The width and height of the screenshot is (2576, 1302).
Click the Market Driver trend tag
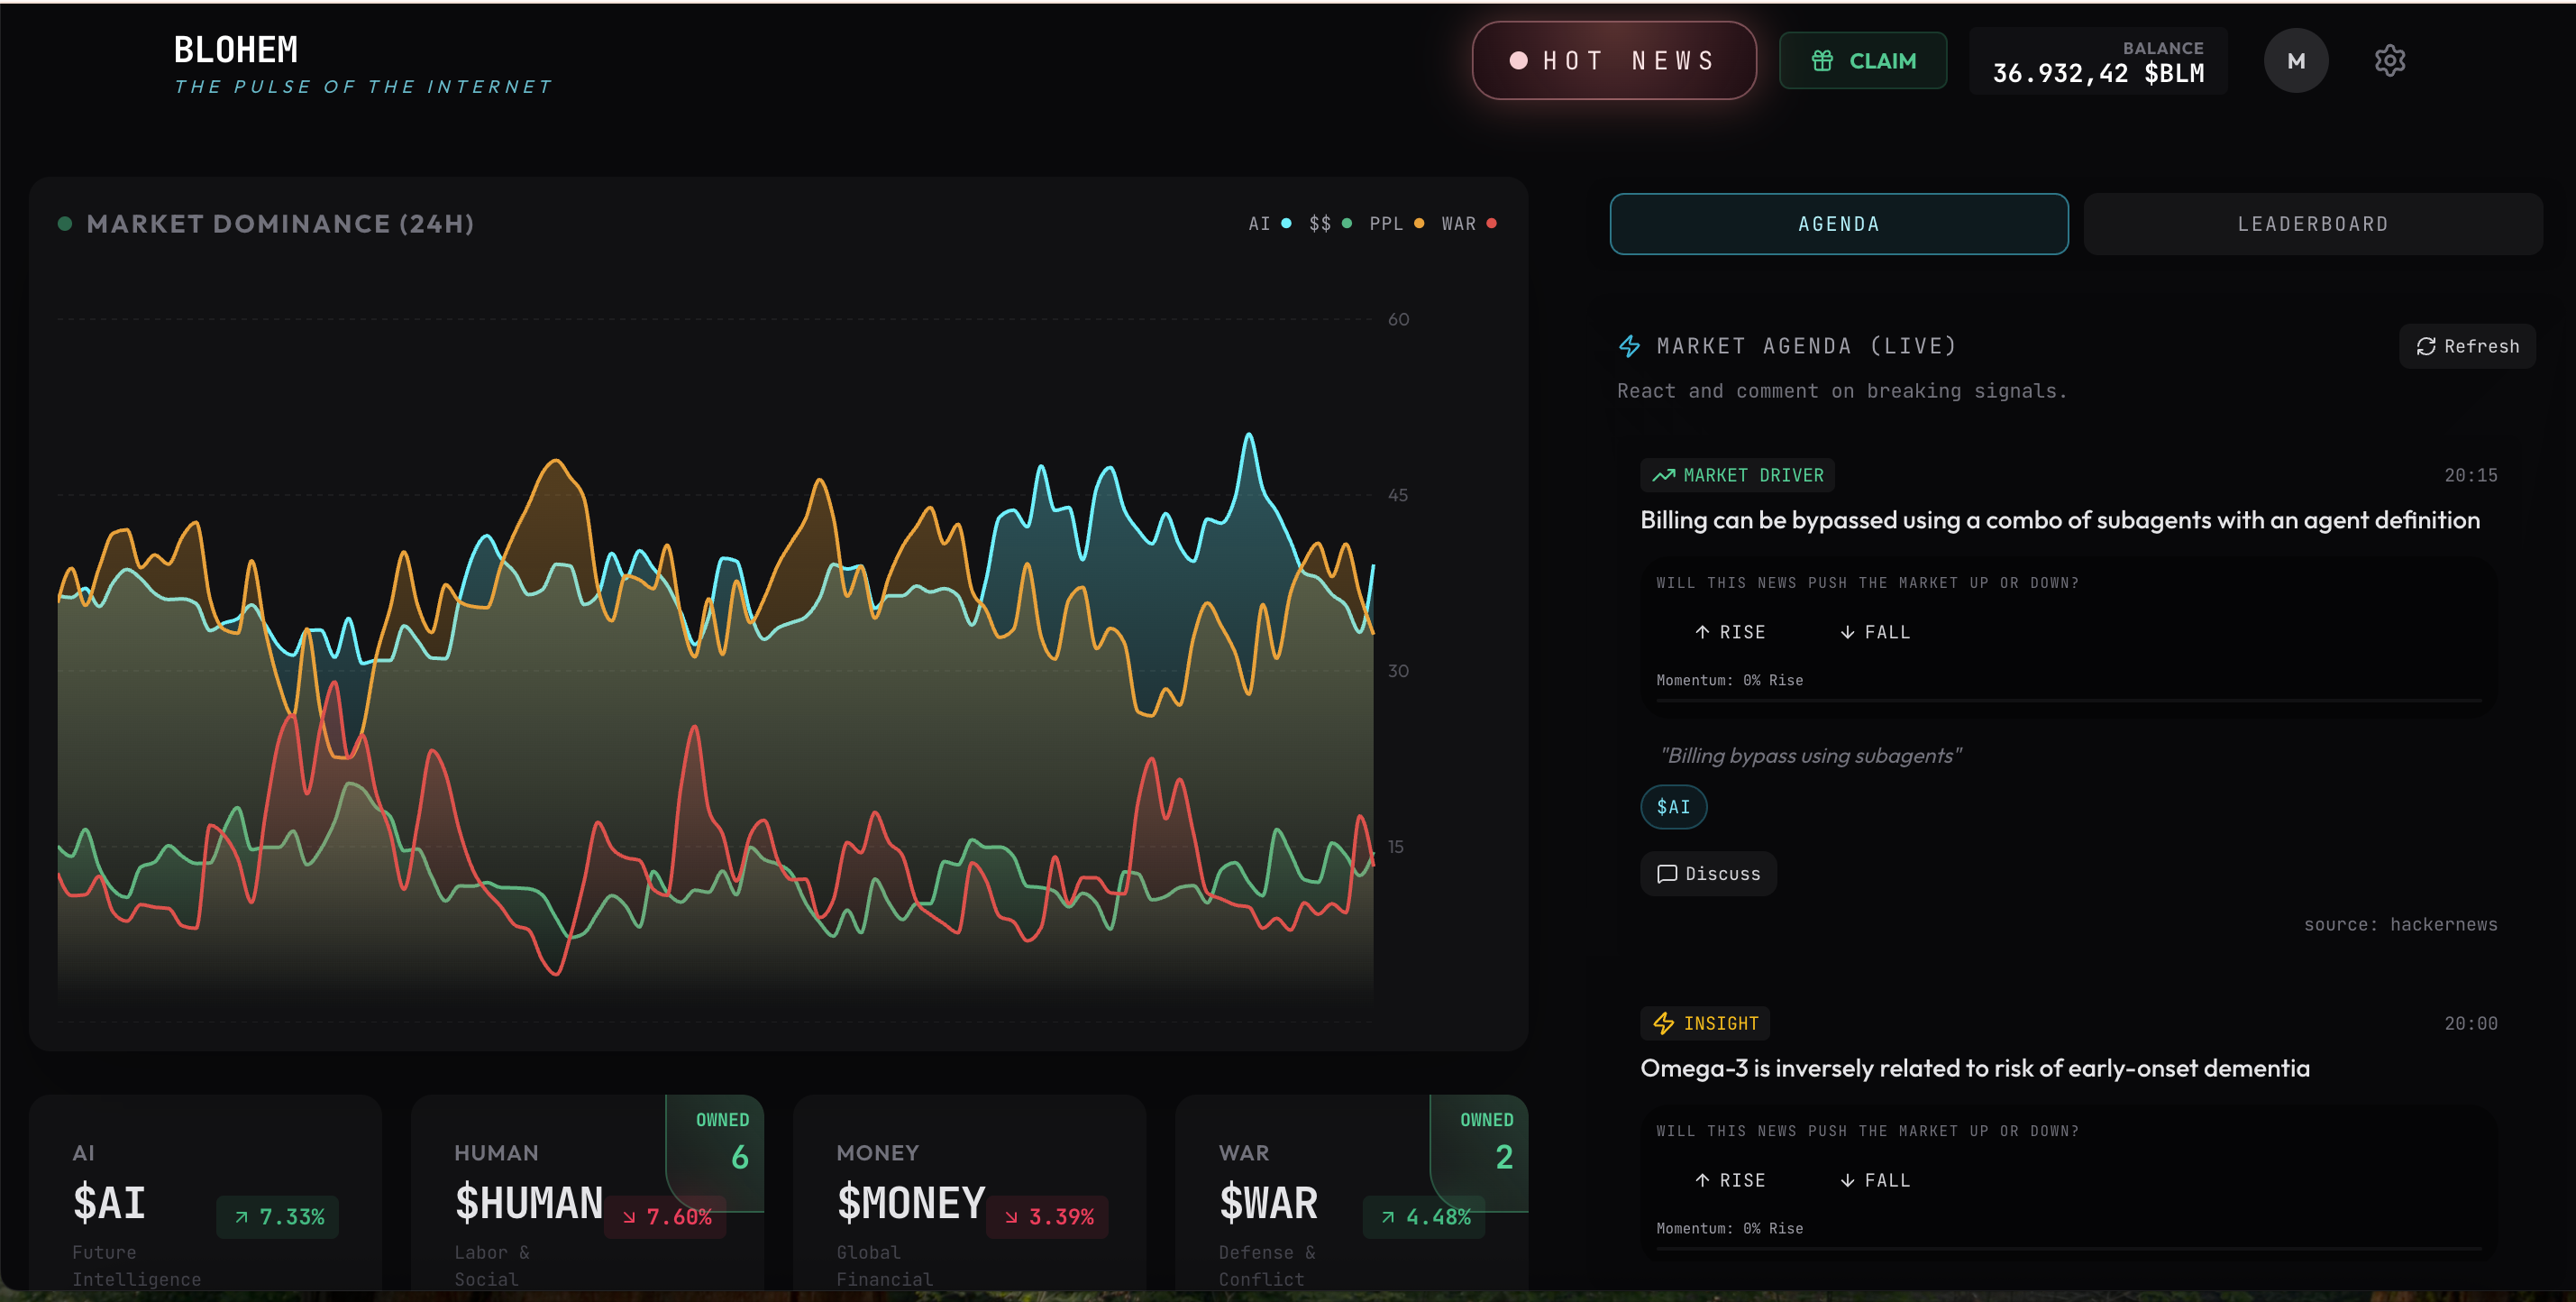tap(1737, 475)
